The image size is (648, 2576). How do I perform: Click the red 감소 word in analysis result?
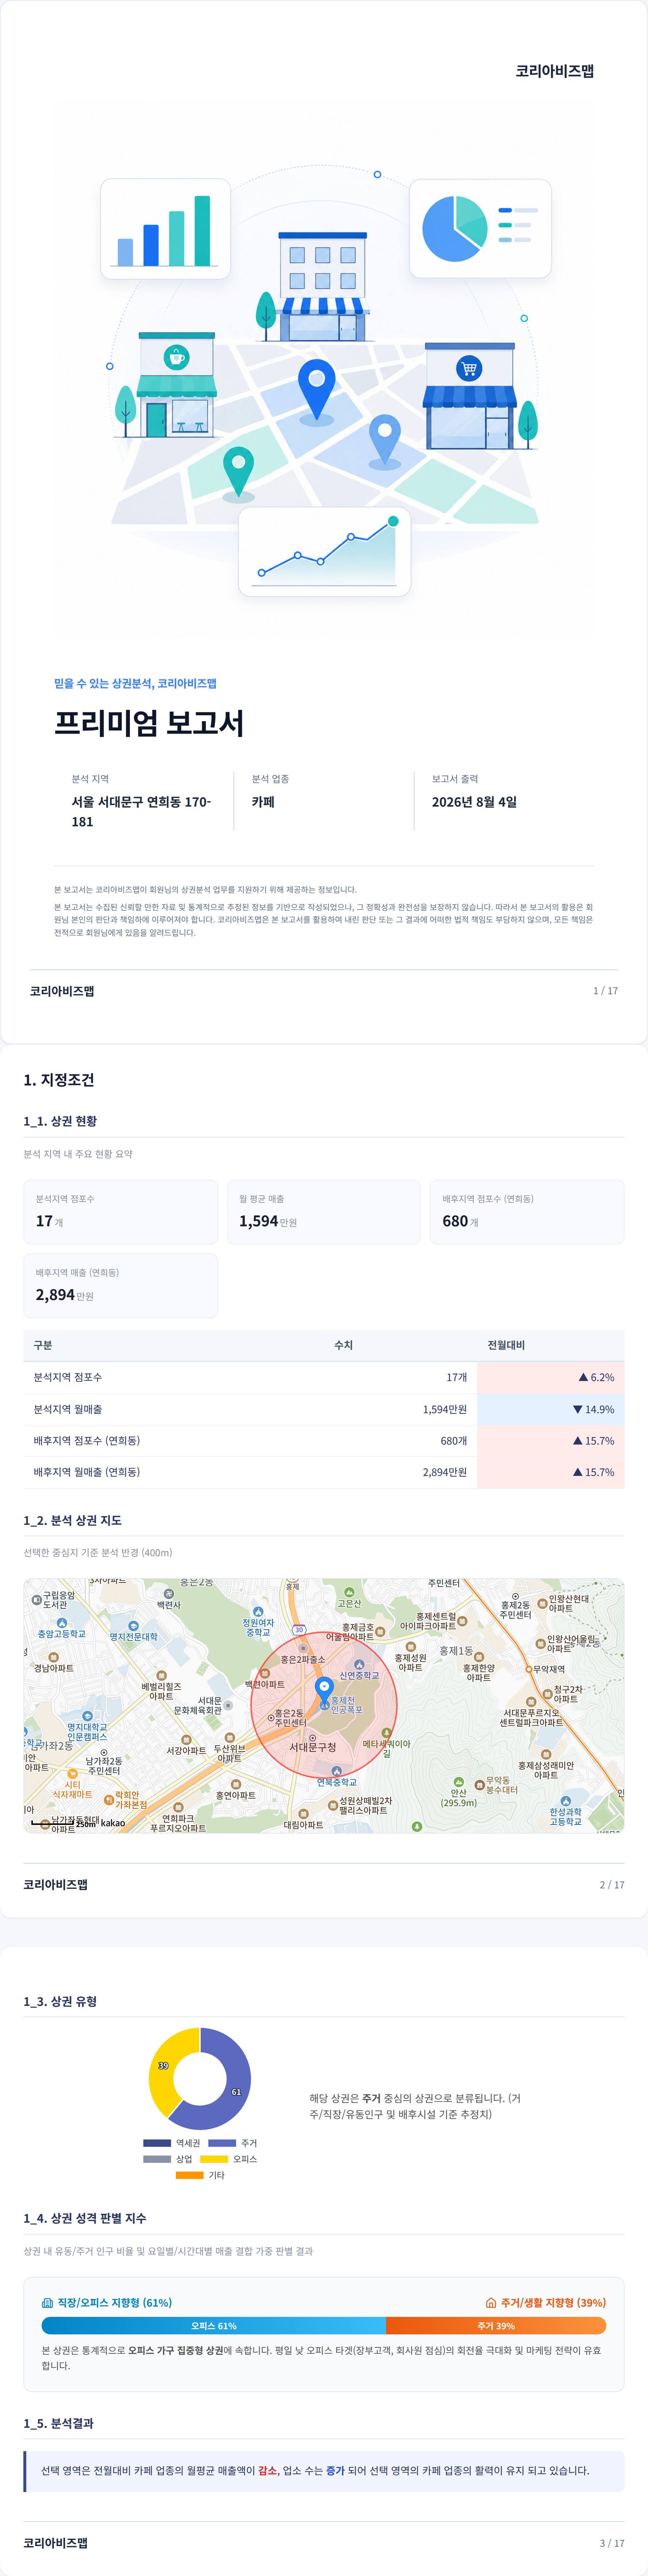tap(267, 2470)
